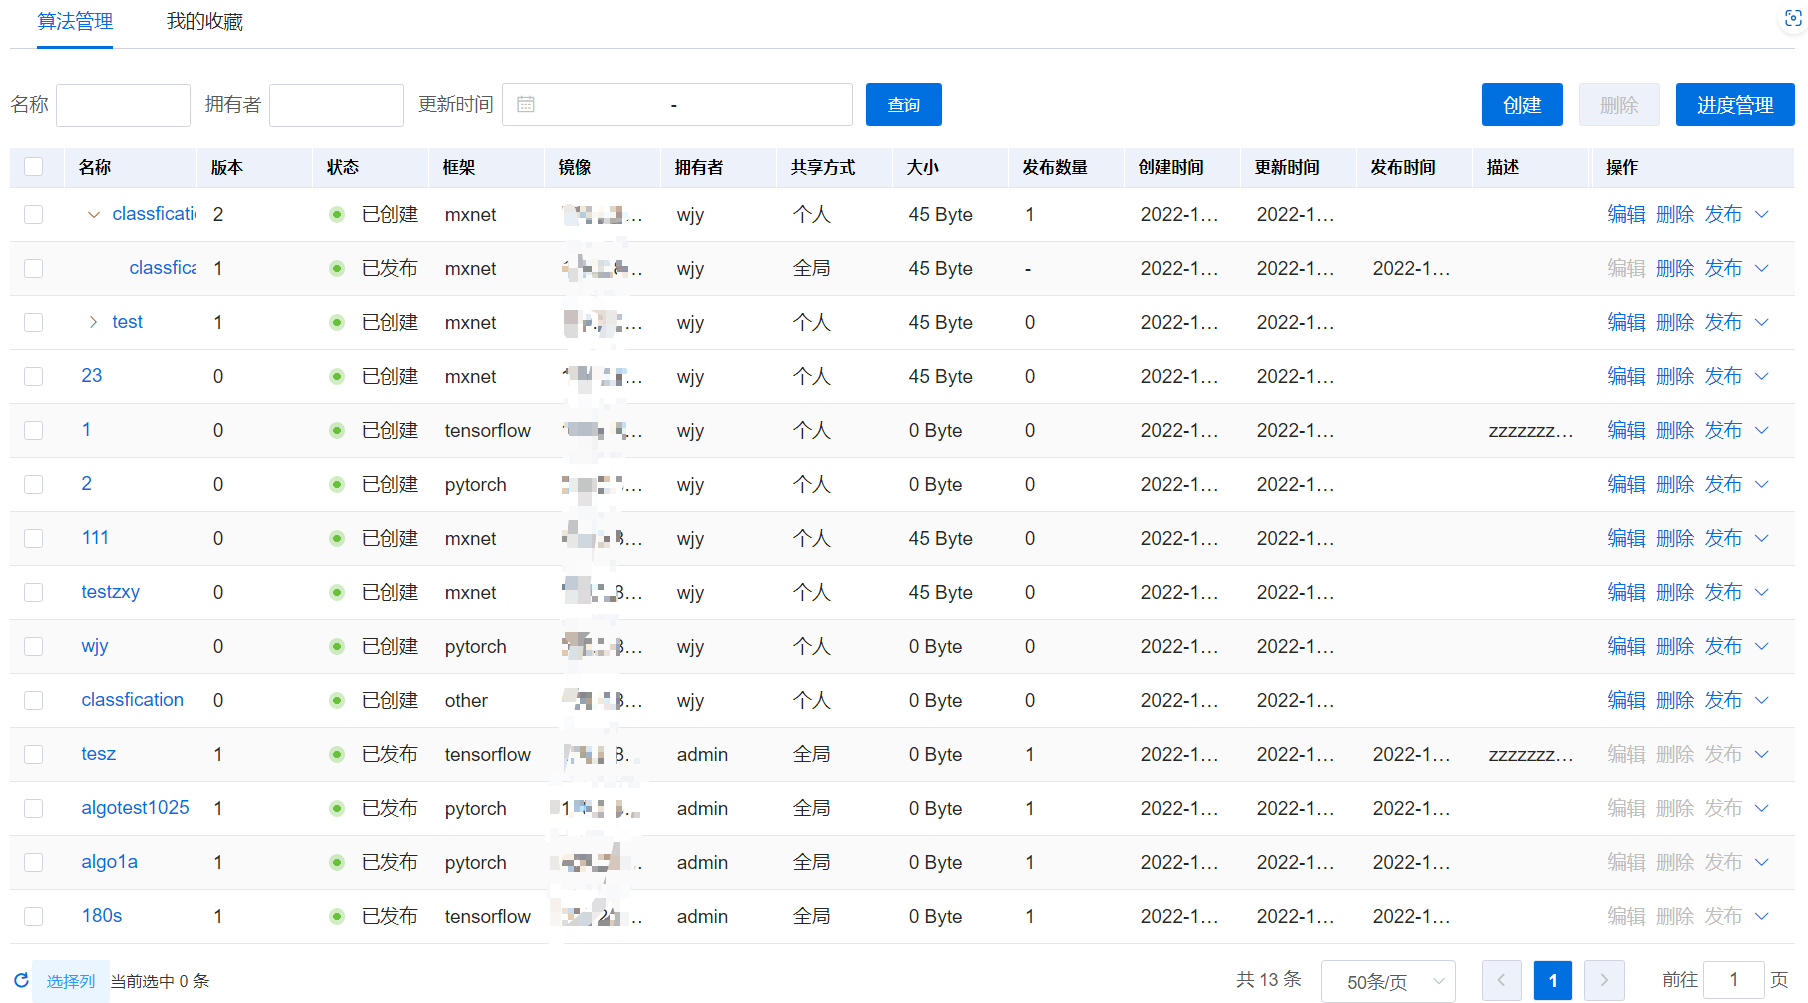Image resolution: width=1808 pixels, height=1003 pixels.
Task: Check the checkbox for the wjy row
Action: 34,647
